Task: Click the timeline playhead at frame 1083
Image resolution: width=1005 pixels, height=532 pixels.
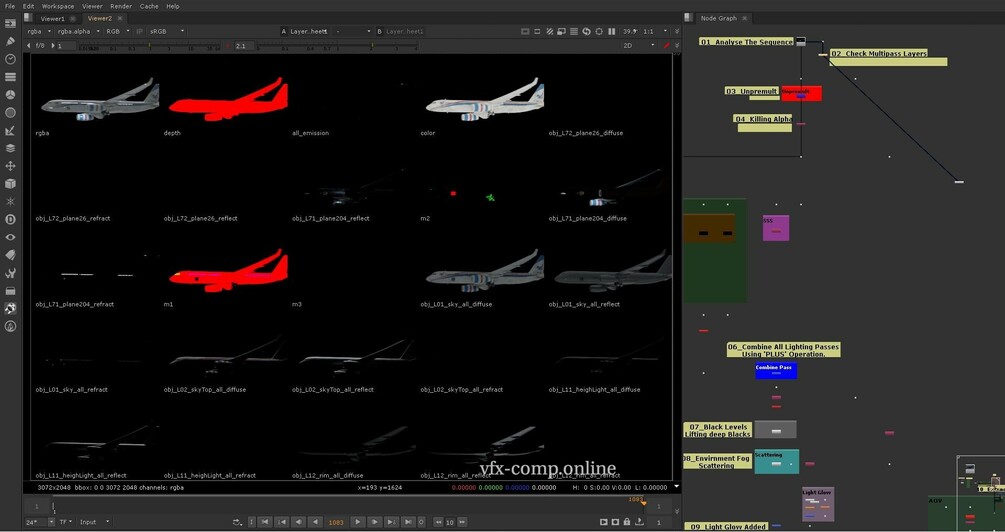Action: click(x=644, y=503)
